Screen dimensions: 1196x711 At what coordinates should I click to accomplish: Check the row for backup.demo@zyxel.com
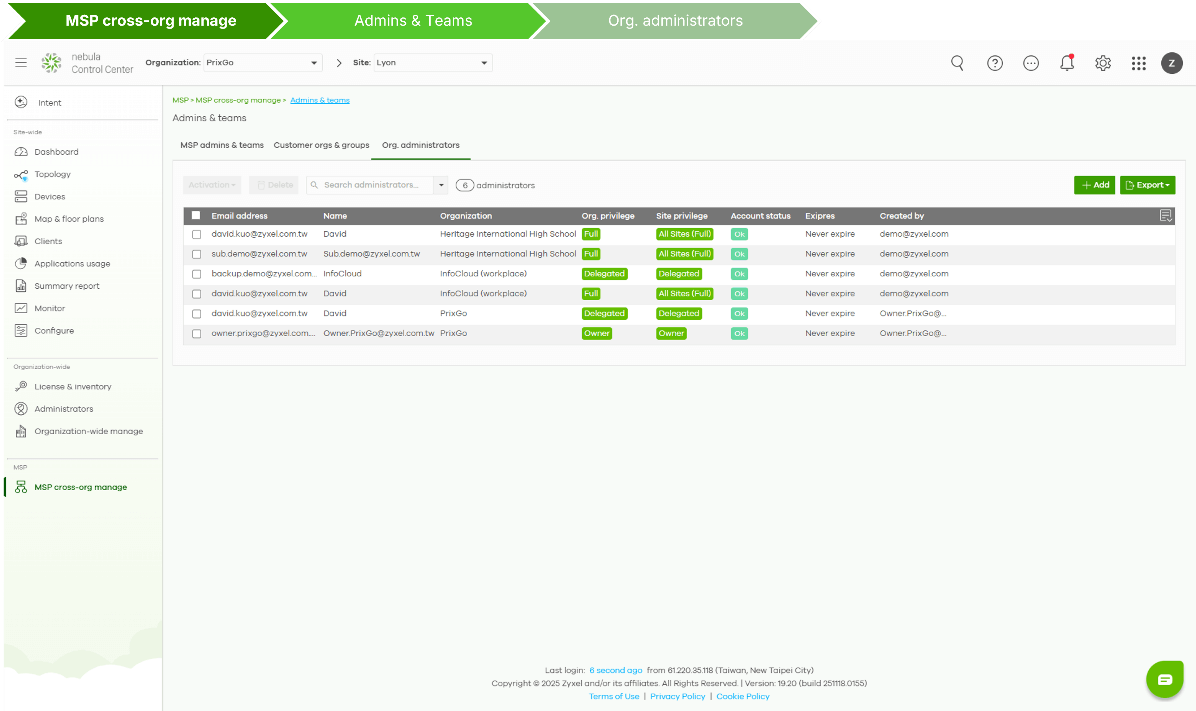pos(196,273)
